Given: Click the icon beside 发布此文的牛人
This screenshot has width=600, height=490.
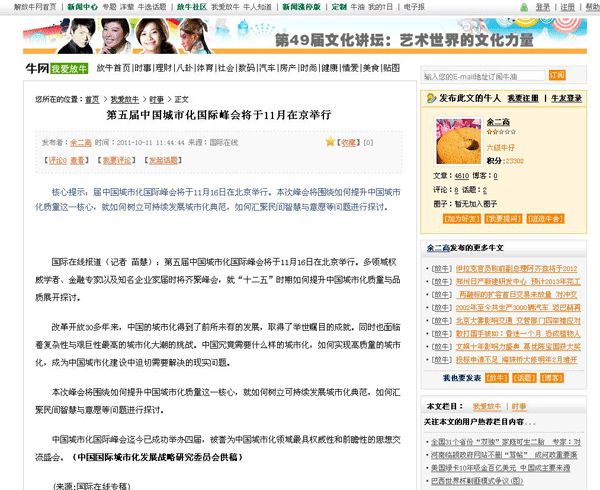Looking at the screenshot, I should click(x=431, y=98).
